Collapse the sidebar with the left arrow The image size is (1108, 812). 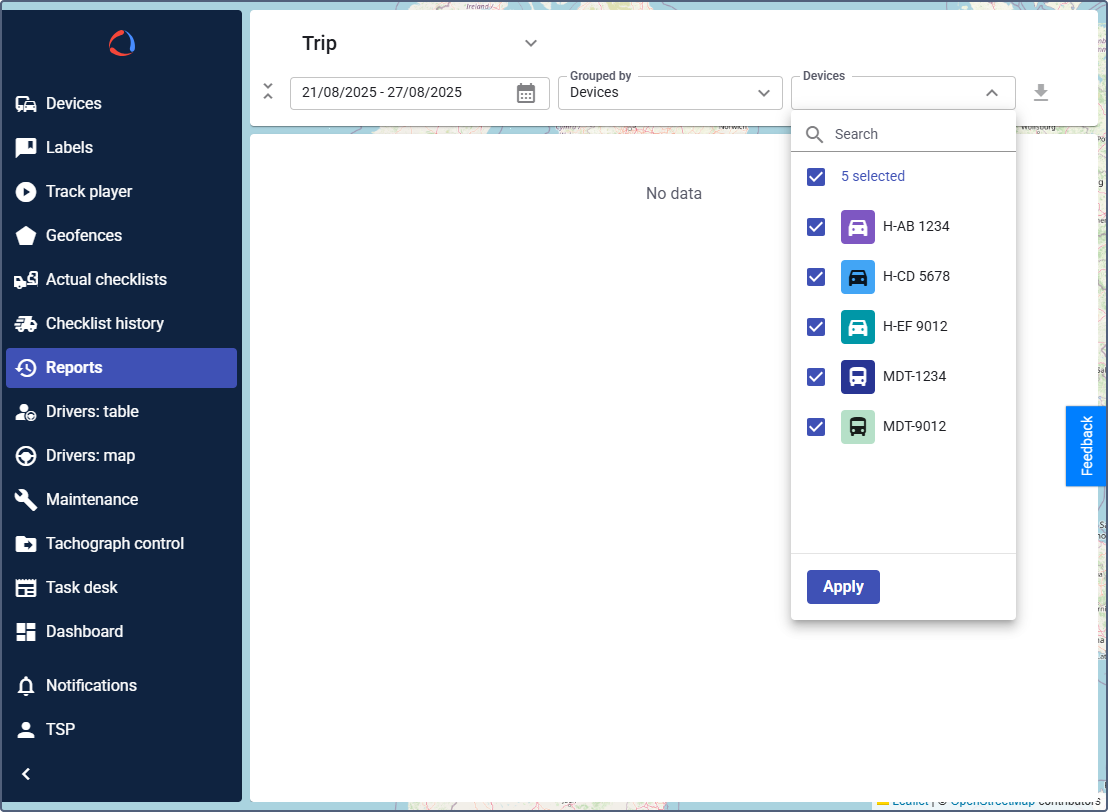(26, 774)
